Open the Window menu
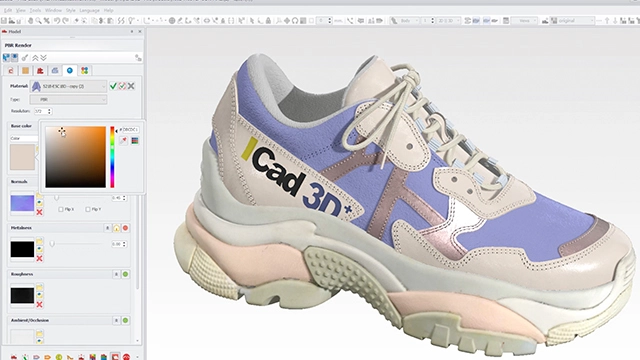Image resolution: width=640 pixels, height=360 pixels. tap(53, 10)
